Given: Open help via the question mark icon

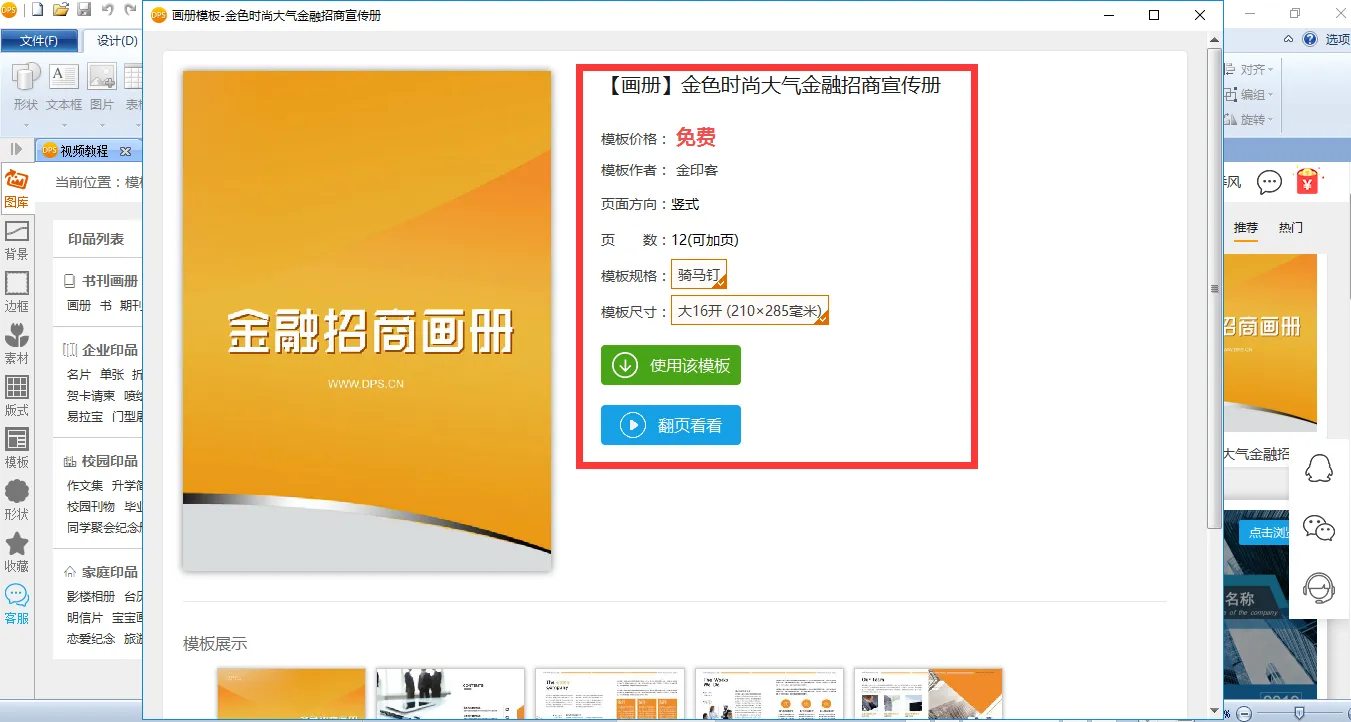Looking at the screenshot, I should click(1310, 39).
